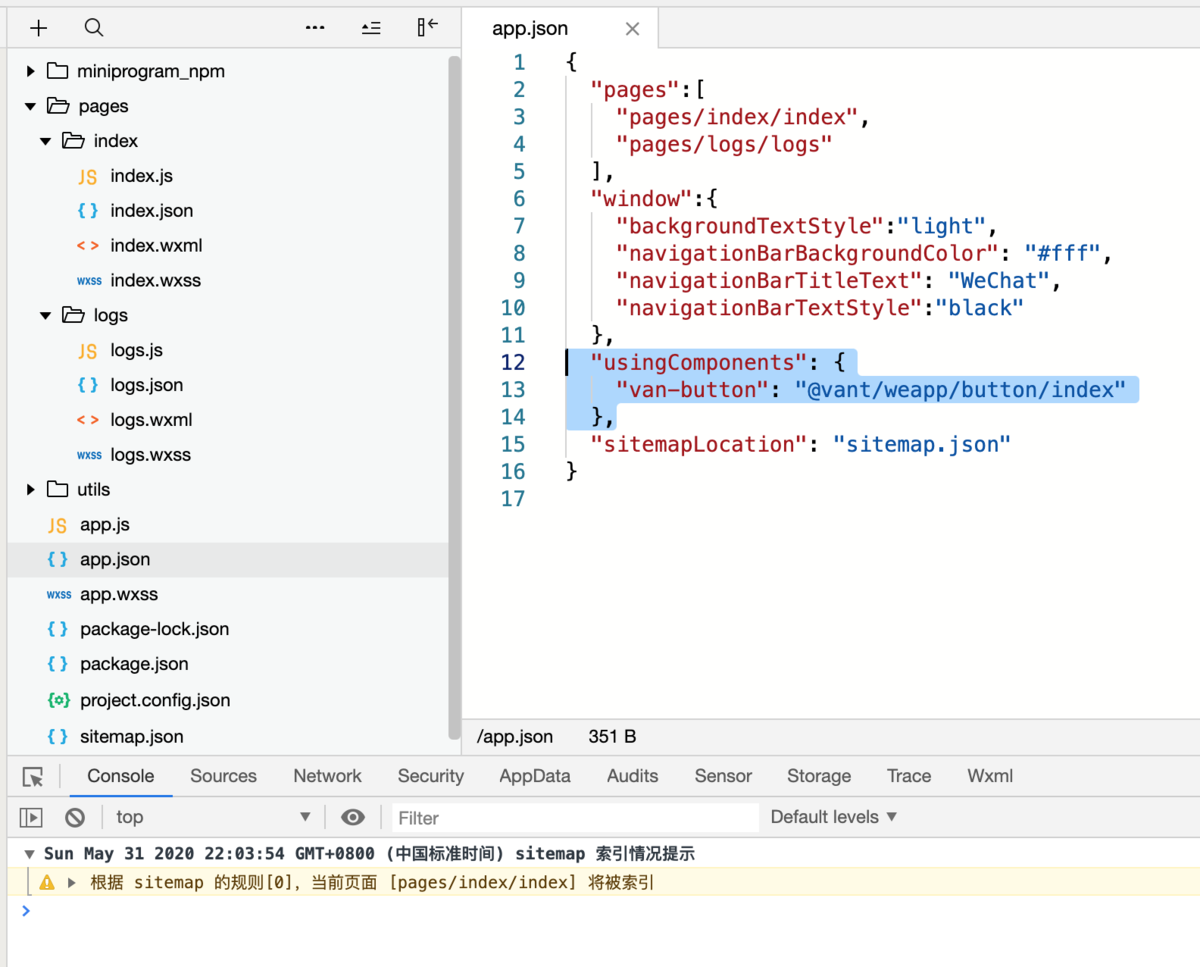
Task: Toggle the live expression eye icon
Action: (352, 818)
